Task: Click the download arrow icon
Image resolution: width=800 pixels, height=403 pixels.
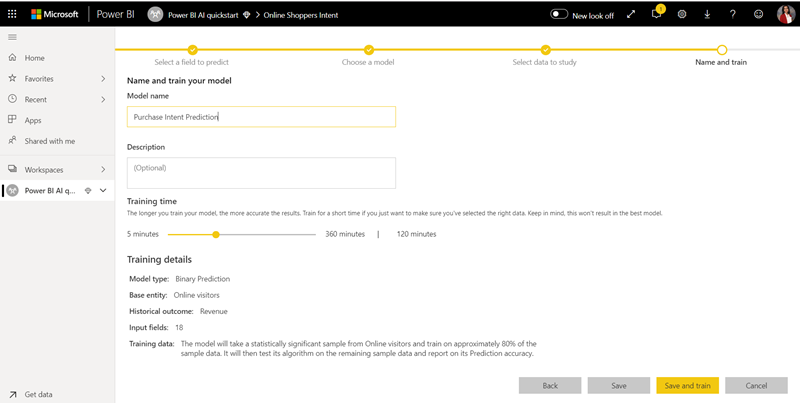Action: tap(707, 14)
